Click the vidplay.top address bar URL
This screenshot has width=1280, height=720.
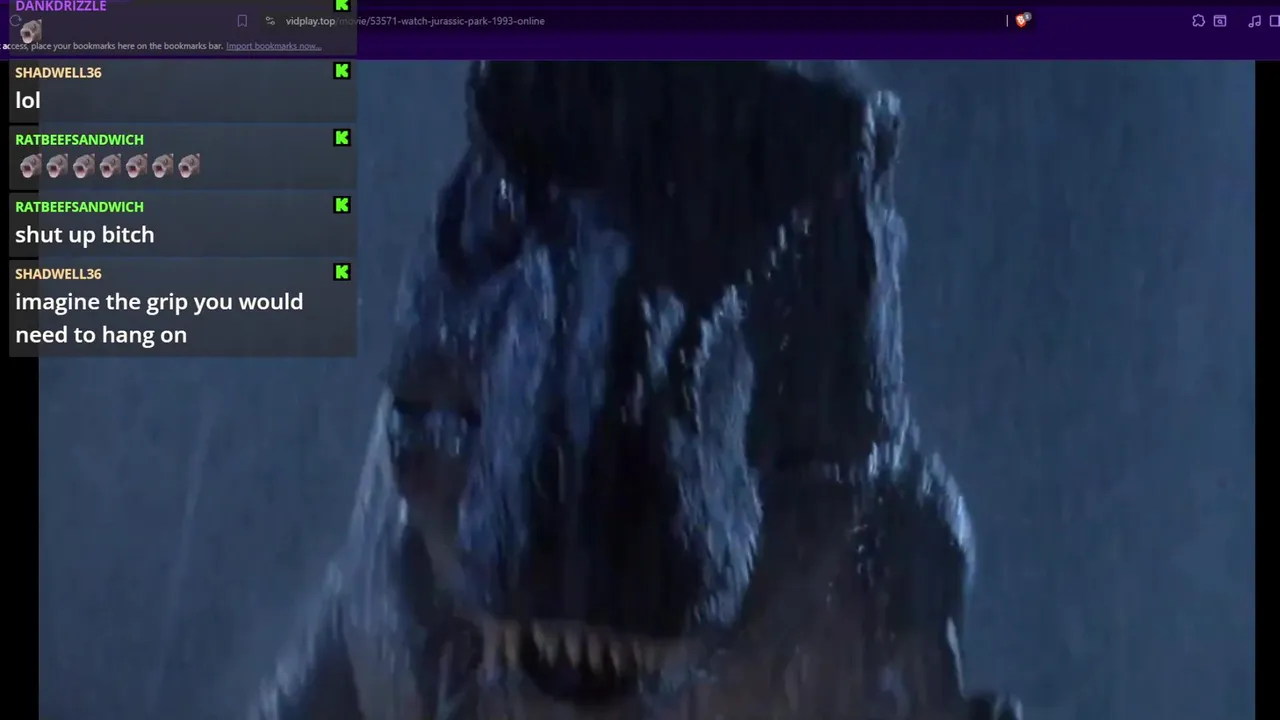[415, 21]
